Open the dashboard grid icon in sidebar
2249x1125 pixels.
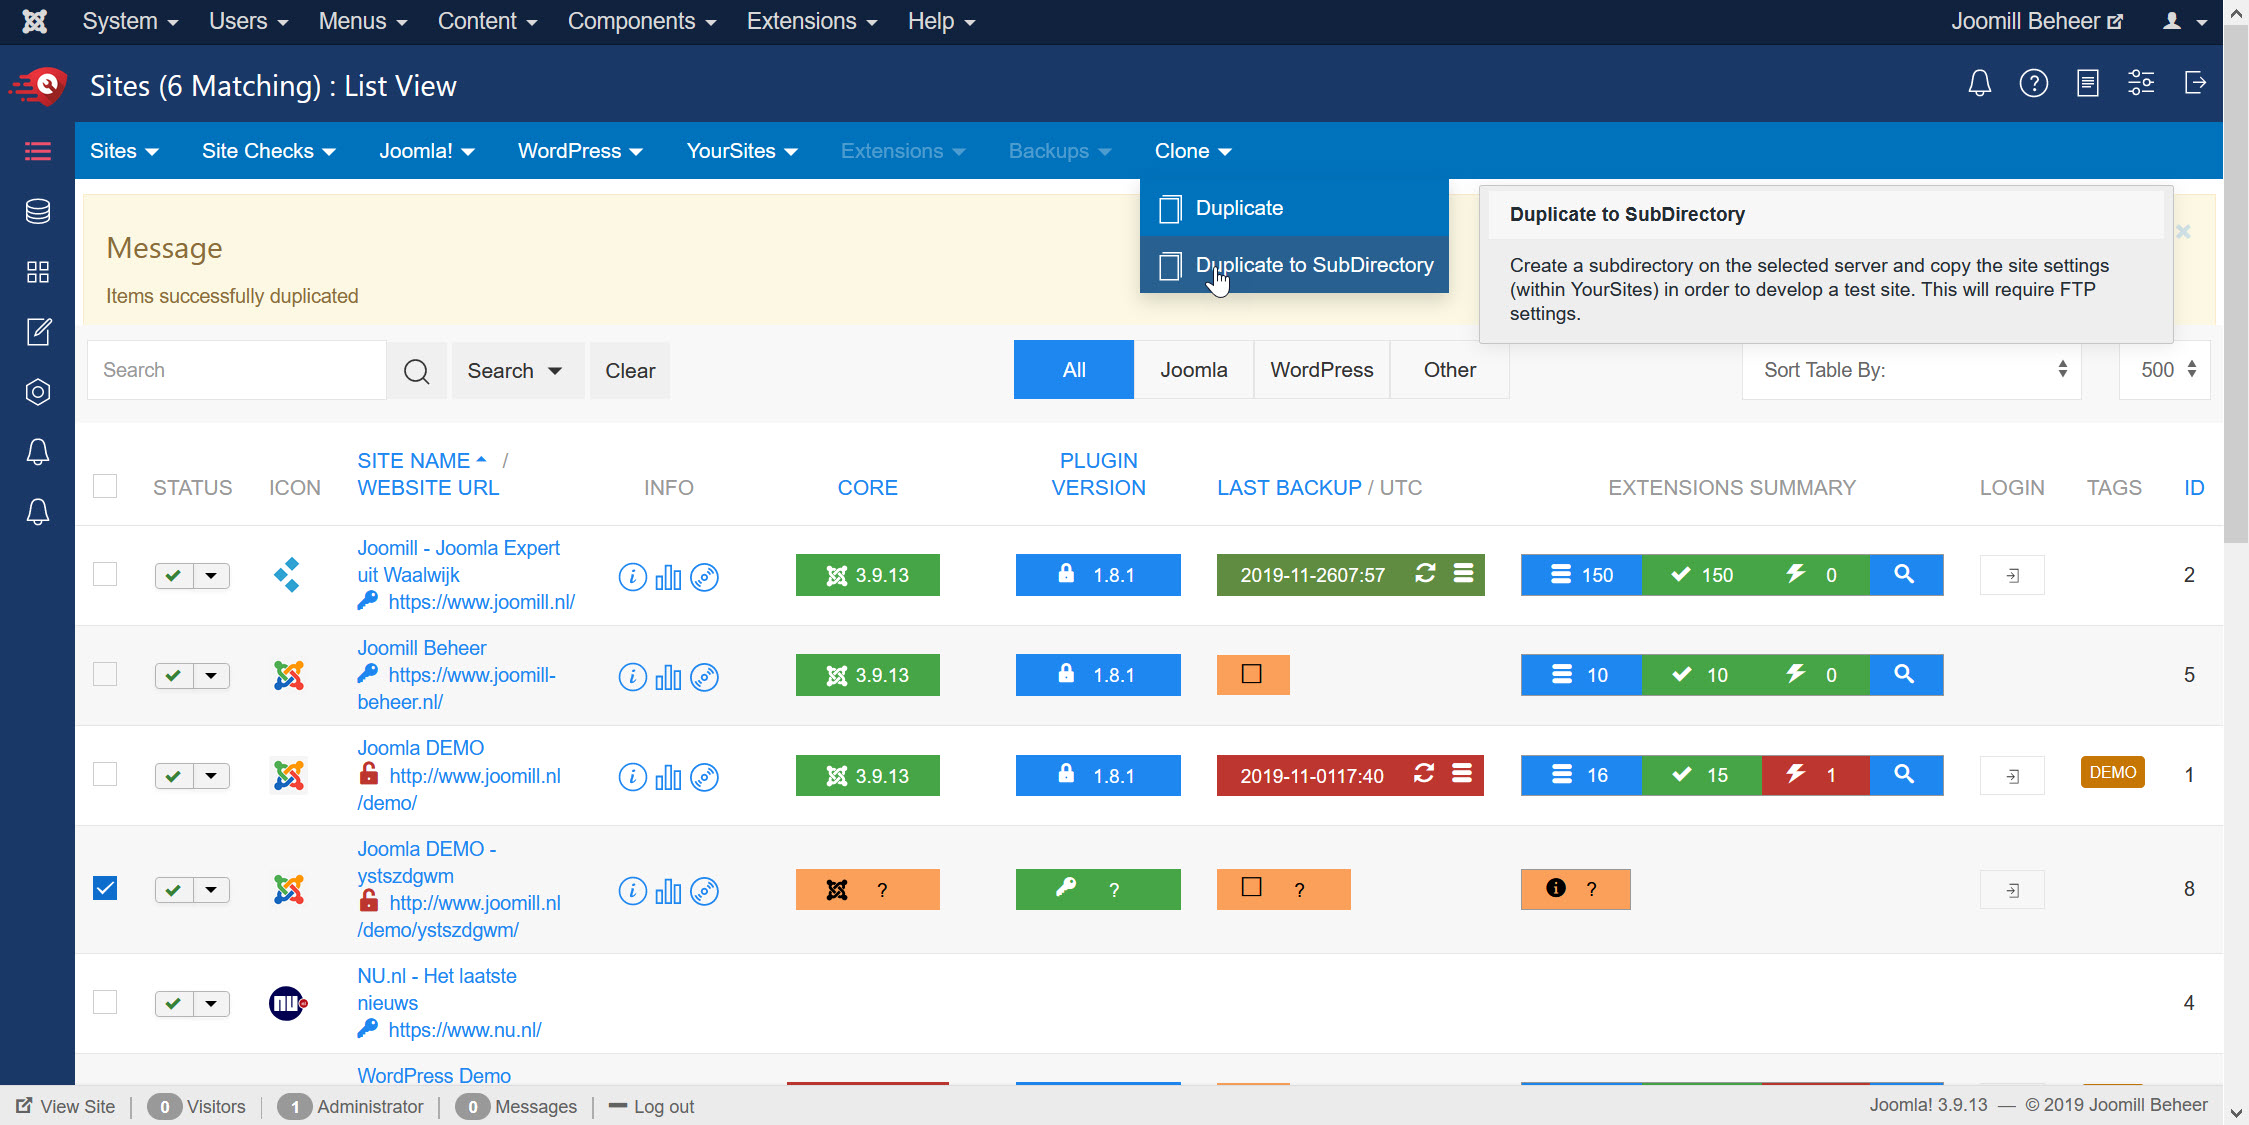tap(38, 272)
